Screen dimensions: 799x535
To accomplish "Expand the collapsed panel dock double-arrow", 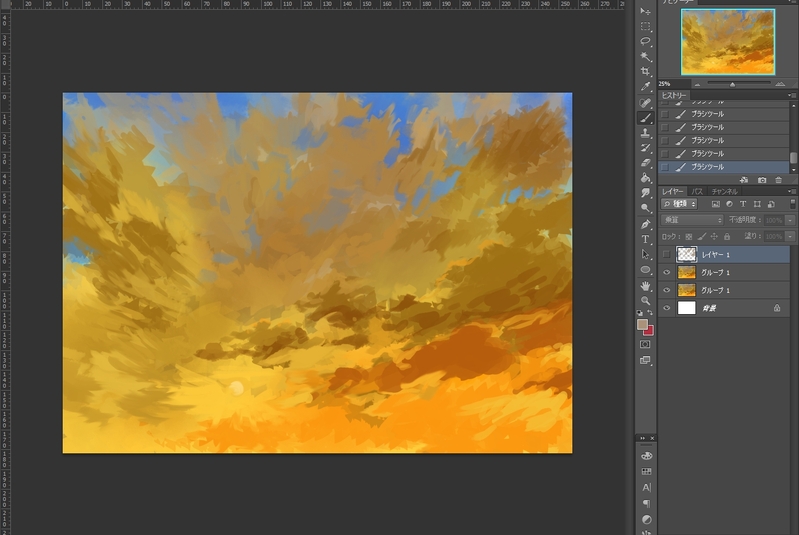I will [x=643, y=438].
